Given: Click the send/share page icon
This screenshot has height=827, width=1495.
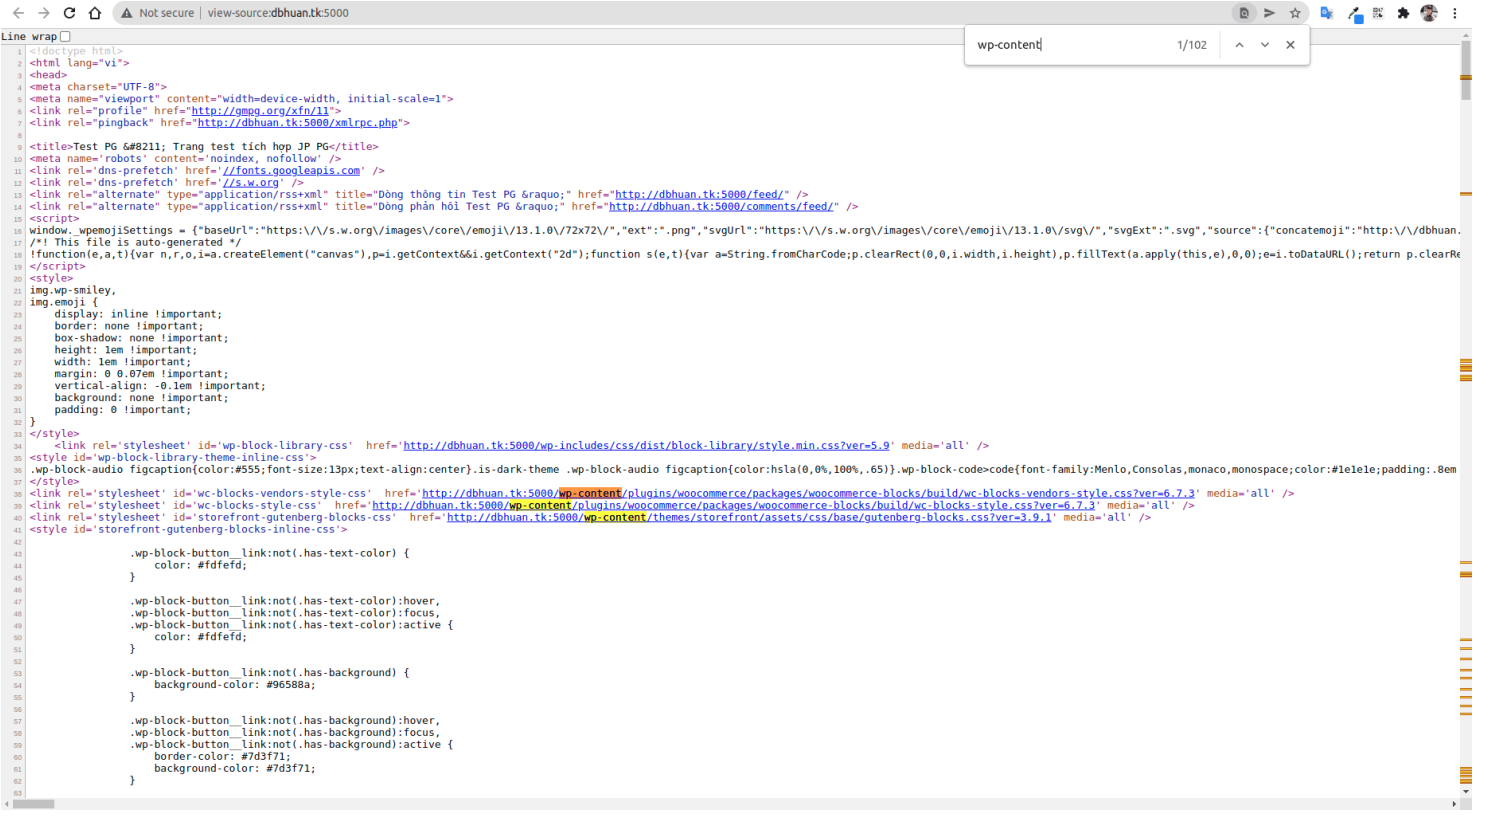Looking at the screenshot, I should click(x=1269, y=13).
